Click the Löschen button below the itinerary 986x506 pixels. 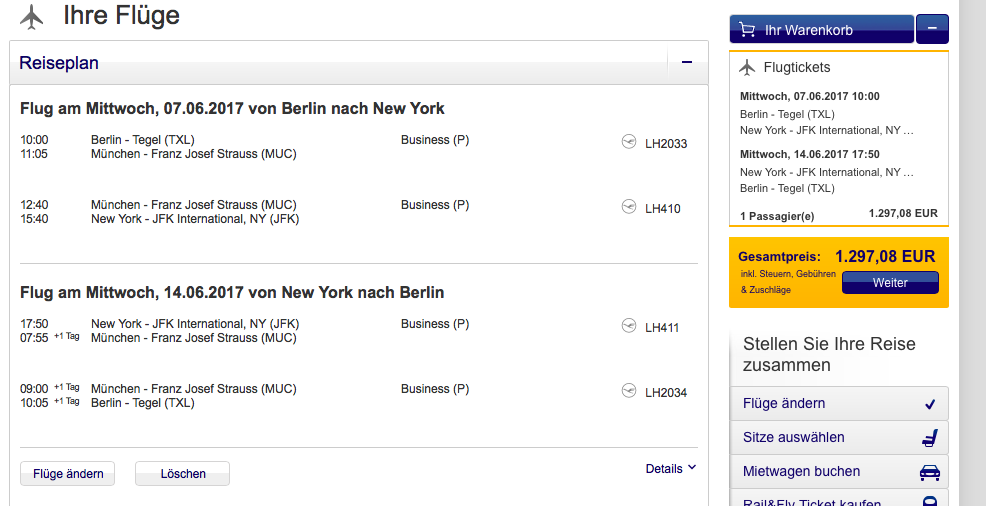[182, 474]
